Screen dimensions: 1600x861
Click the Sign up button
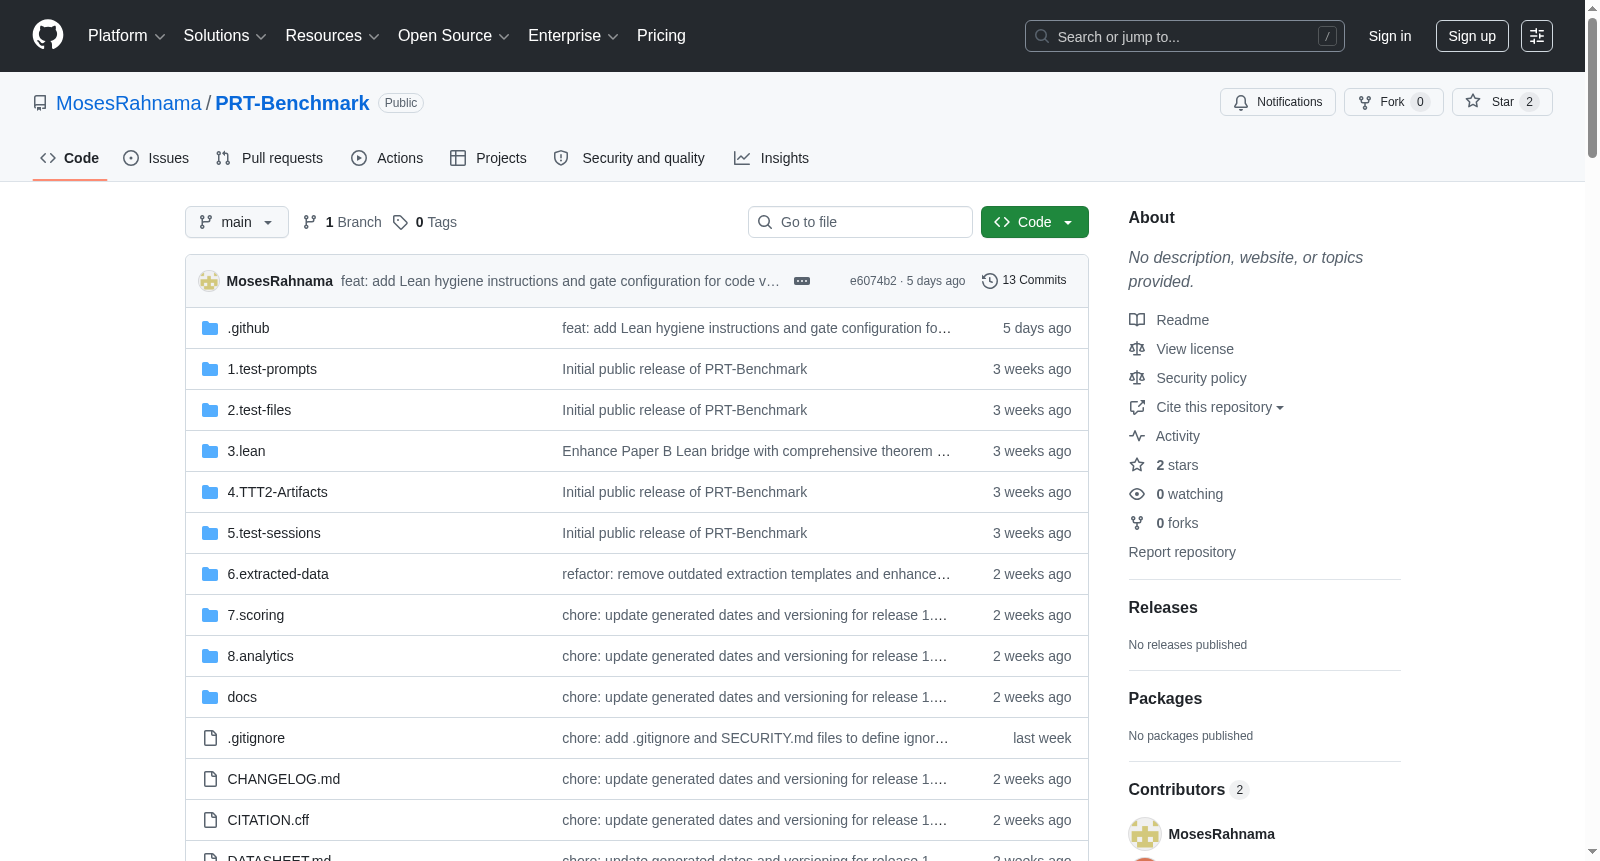coord(1472,36)
